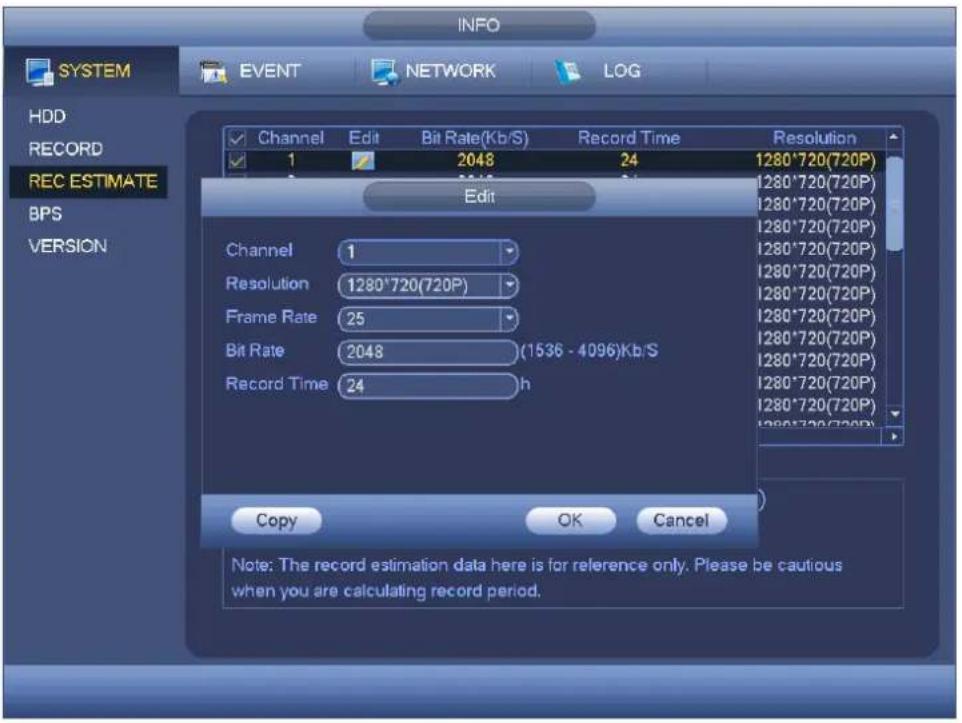Click the NETWORK tab icon
Screen dimensions: 962x723
point(385,72)
